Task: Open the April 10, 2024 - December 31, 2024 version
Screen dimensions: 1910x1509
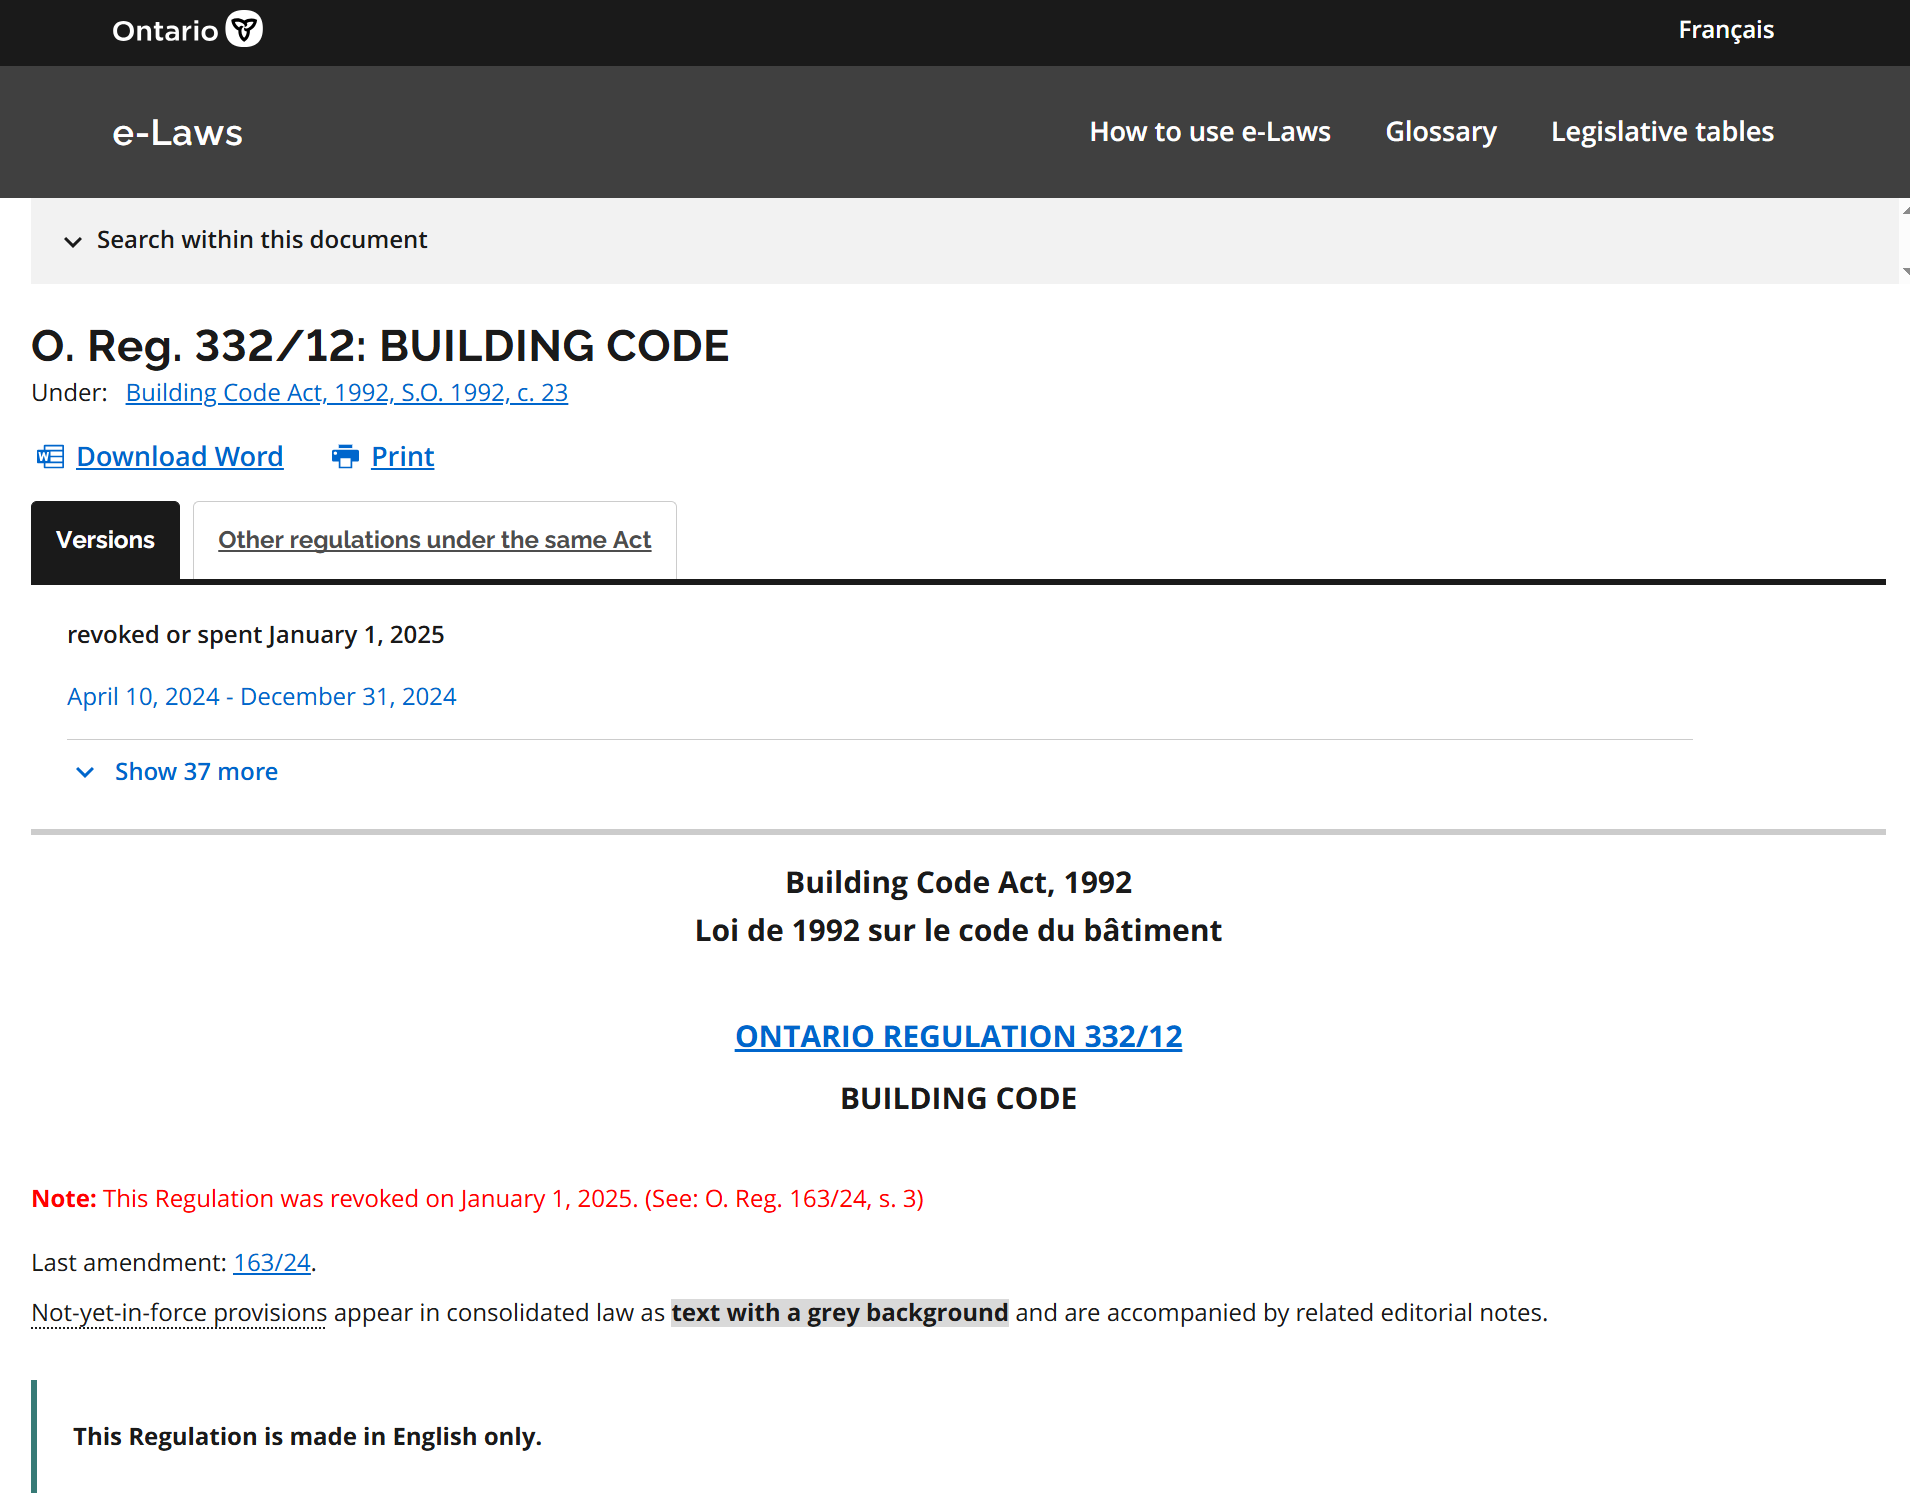Action: (261, 697)
